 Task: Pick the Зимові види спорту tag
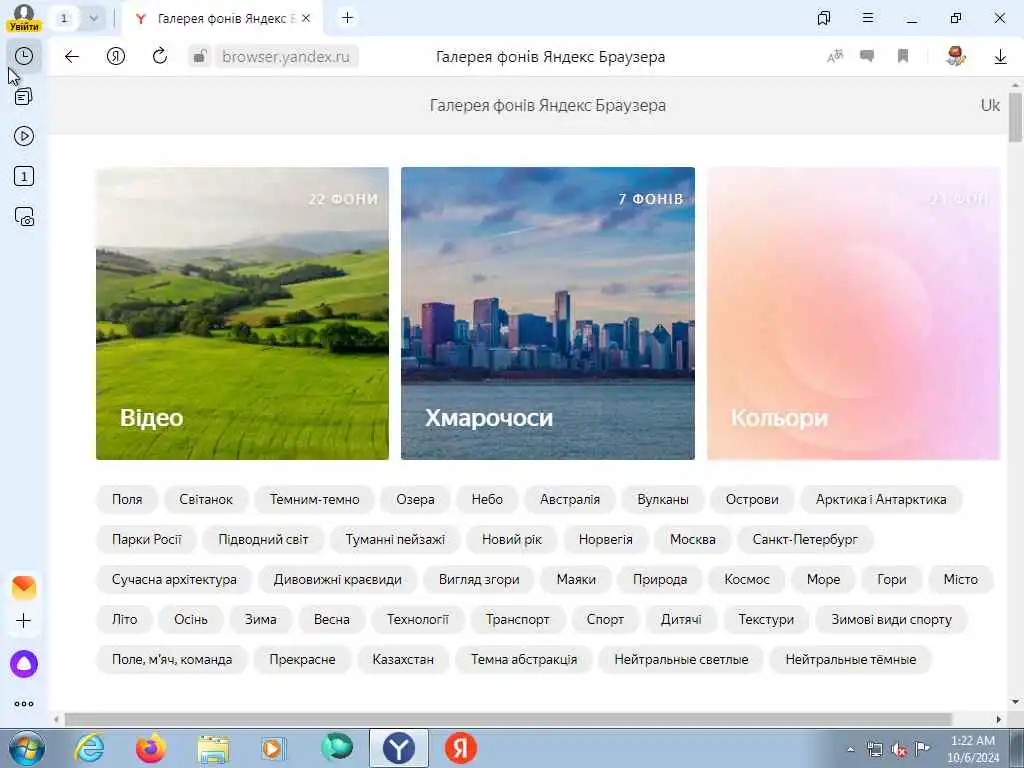(891, 619)
